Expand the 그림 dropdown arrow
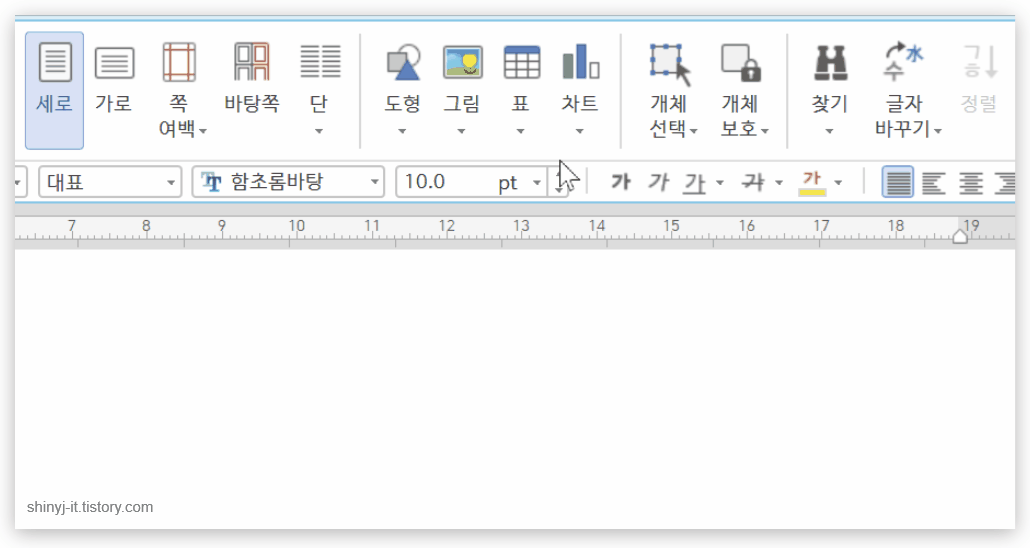Viewport: 1030px width, 548px height. 461,131
